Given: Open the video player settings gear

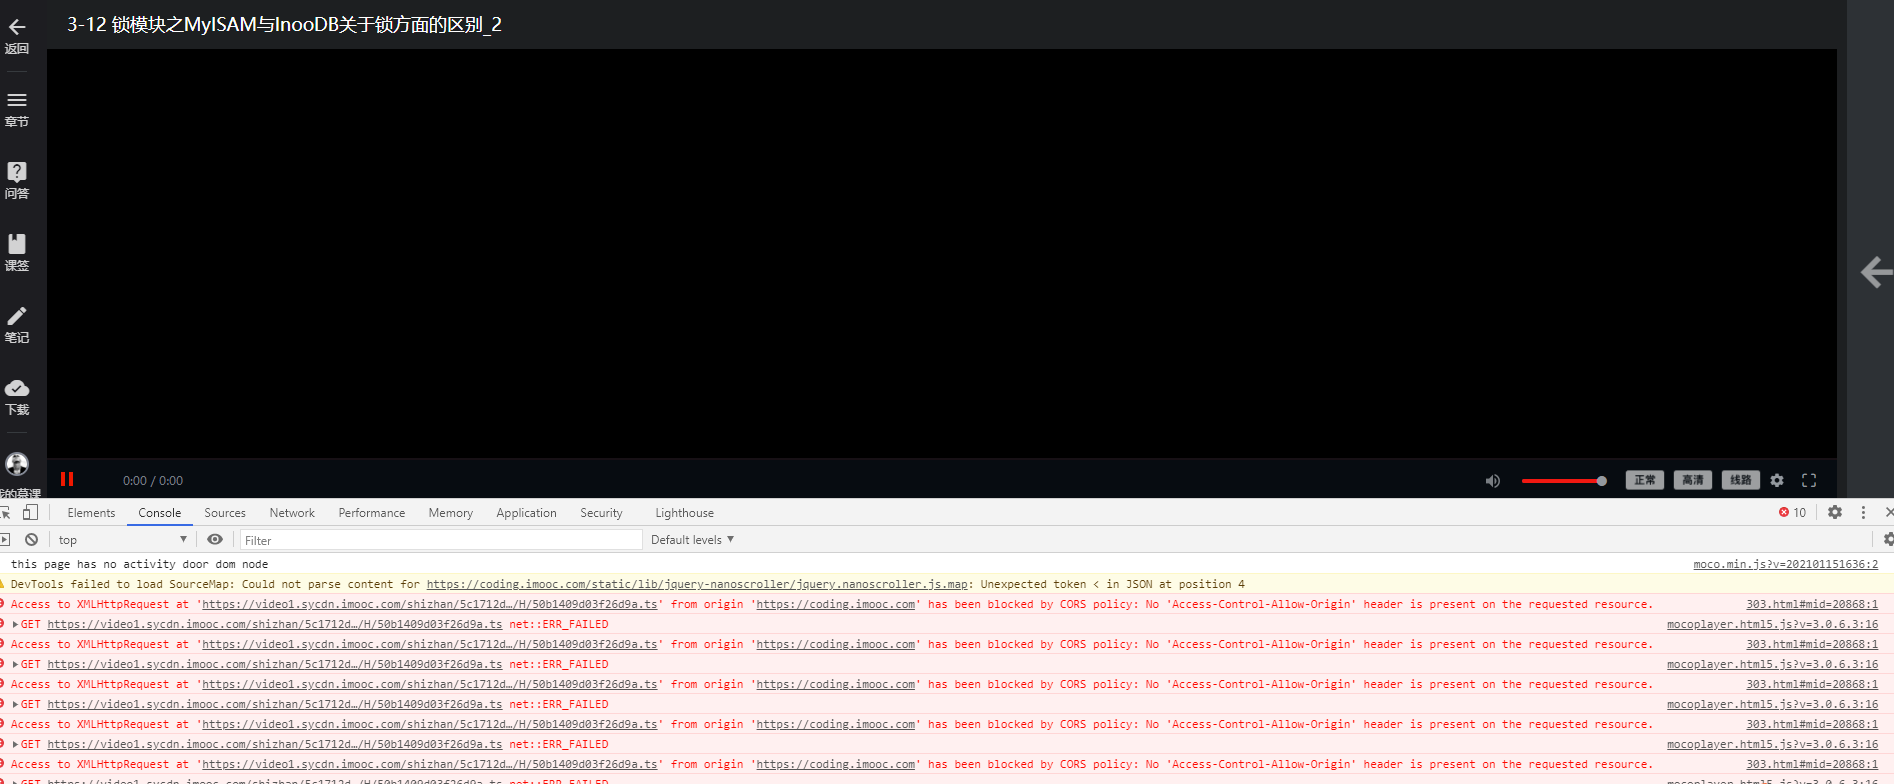Looking at the screenshot, I should [x=1777, y=481].
